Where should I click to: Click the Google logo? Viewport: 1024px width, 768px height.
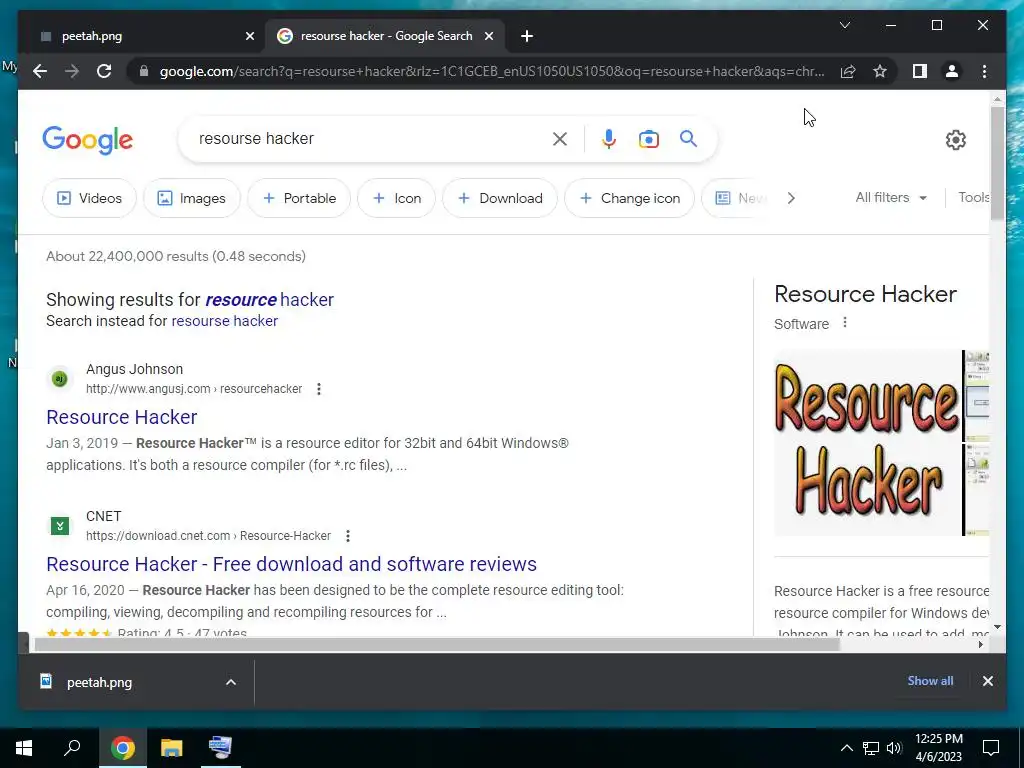88,140
